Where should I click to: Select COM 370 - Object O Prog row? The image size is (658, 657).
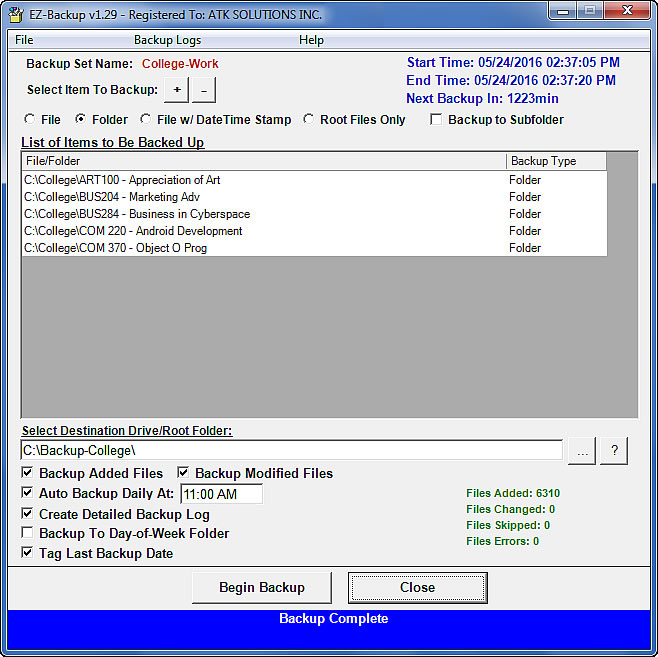click(x=314, y=248)
